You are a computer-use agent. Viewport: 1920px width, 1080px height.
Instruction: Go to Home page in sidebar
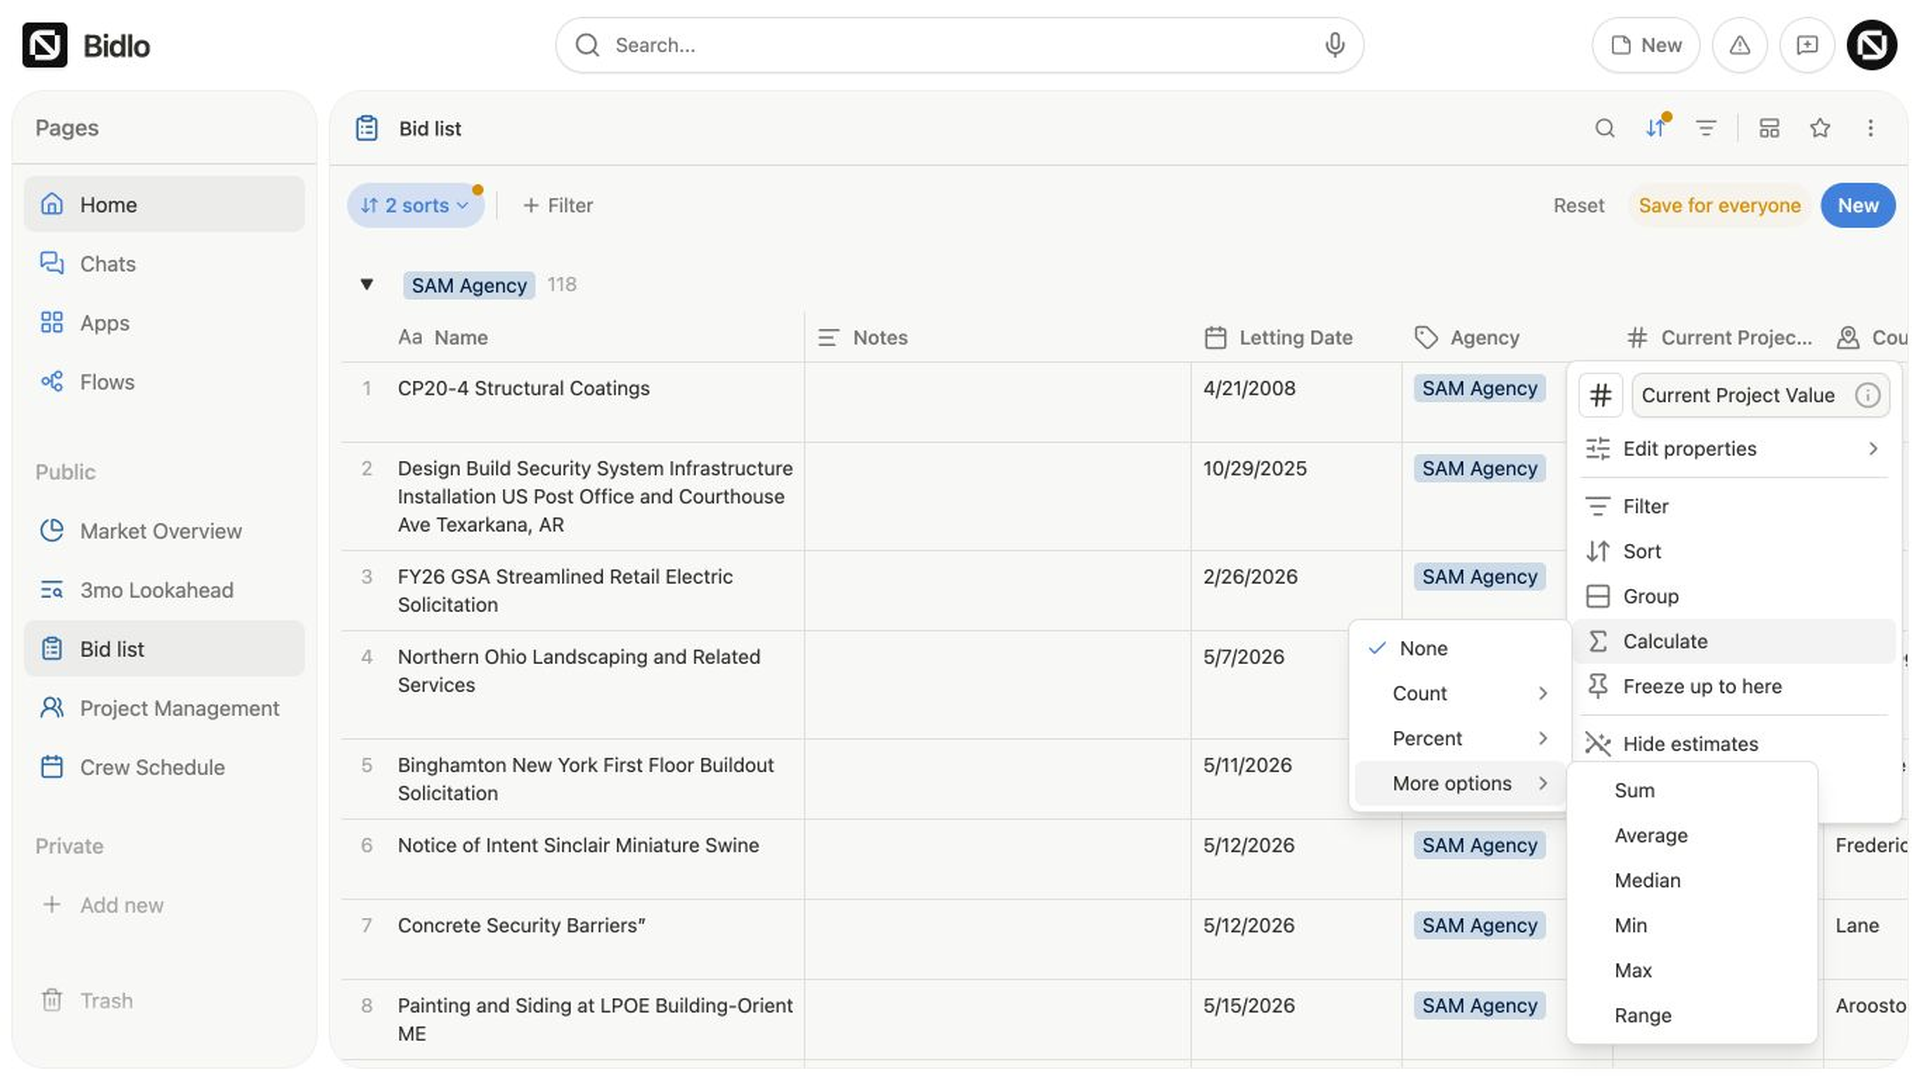tap(164, 205)
